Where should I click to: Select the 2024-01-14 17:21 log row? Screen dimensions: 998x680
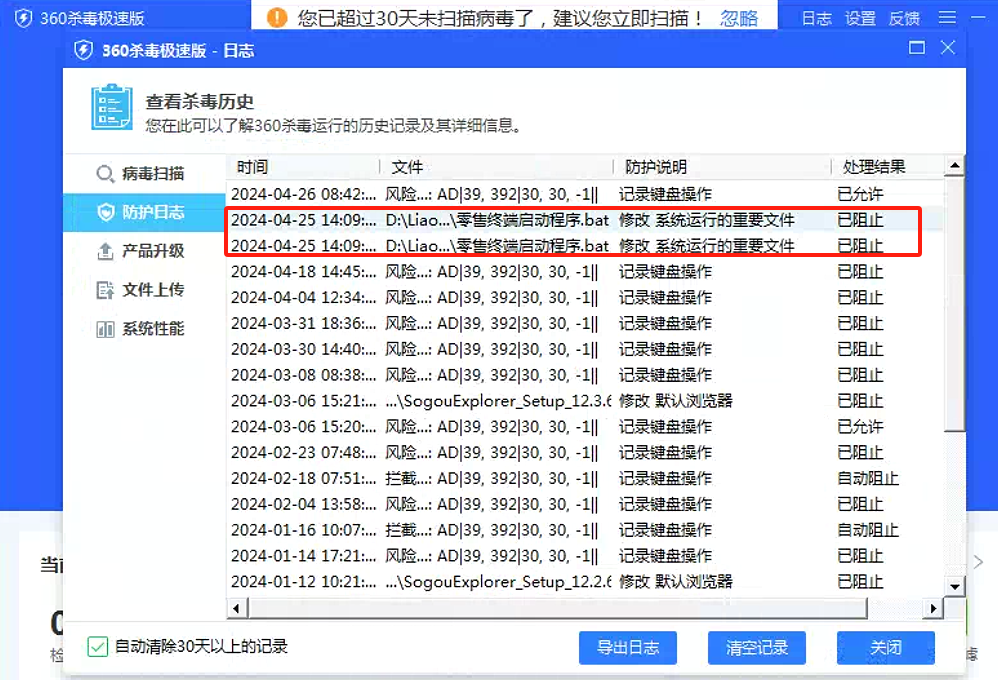(x=586, y=556)
